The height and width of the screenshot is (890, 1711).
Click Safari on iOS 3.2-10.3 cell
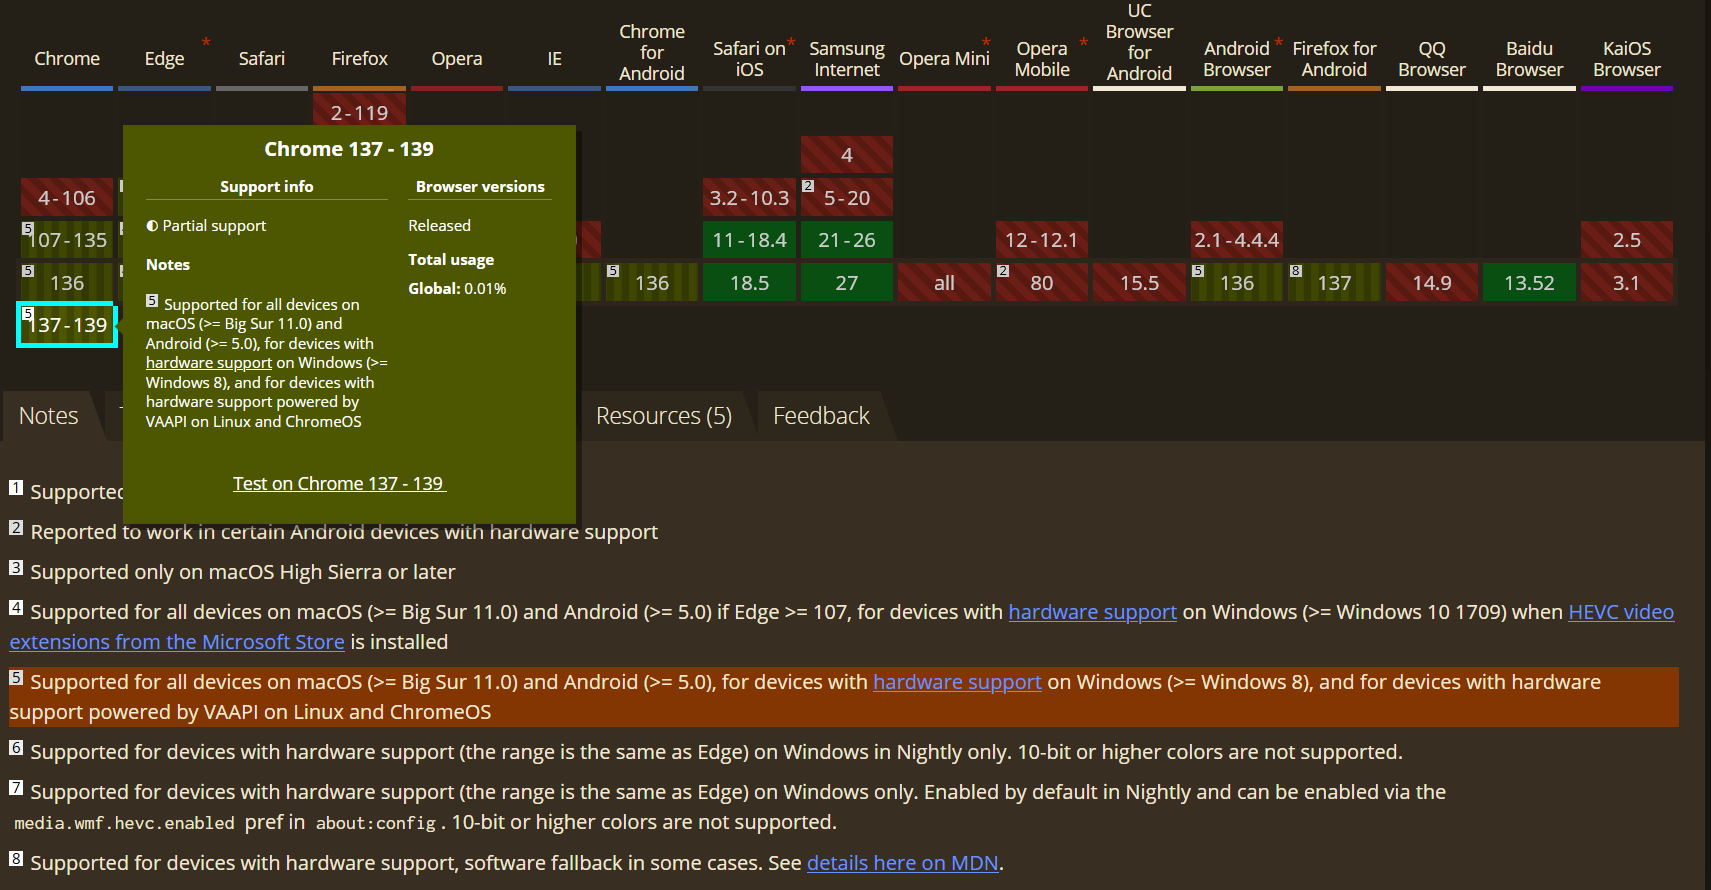tap(749, 198)
